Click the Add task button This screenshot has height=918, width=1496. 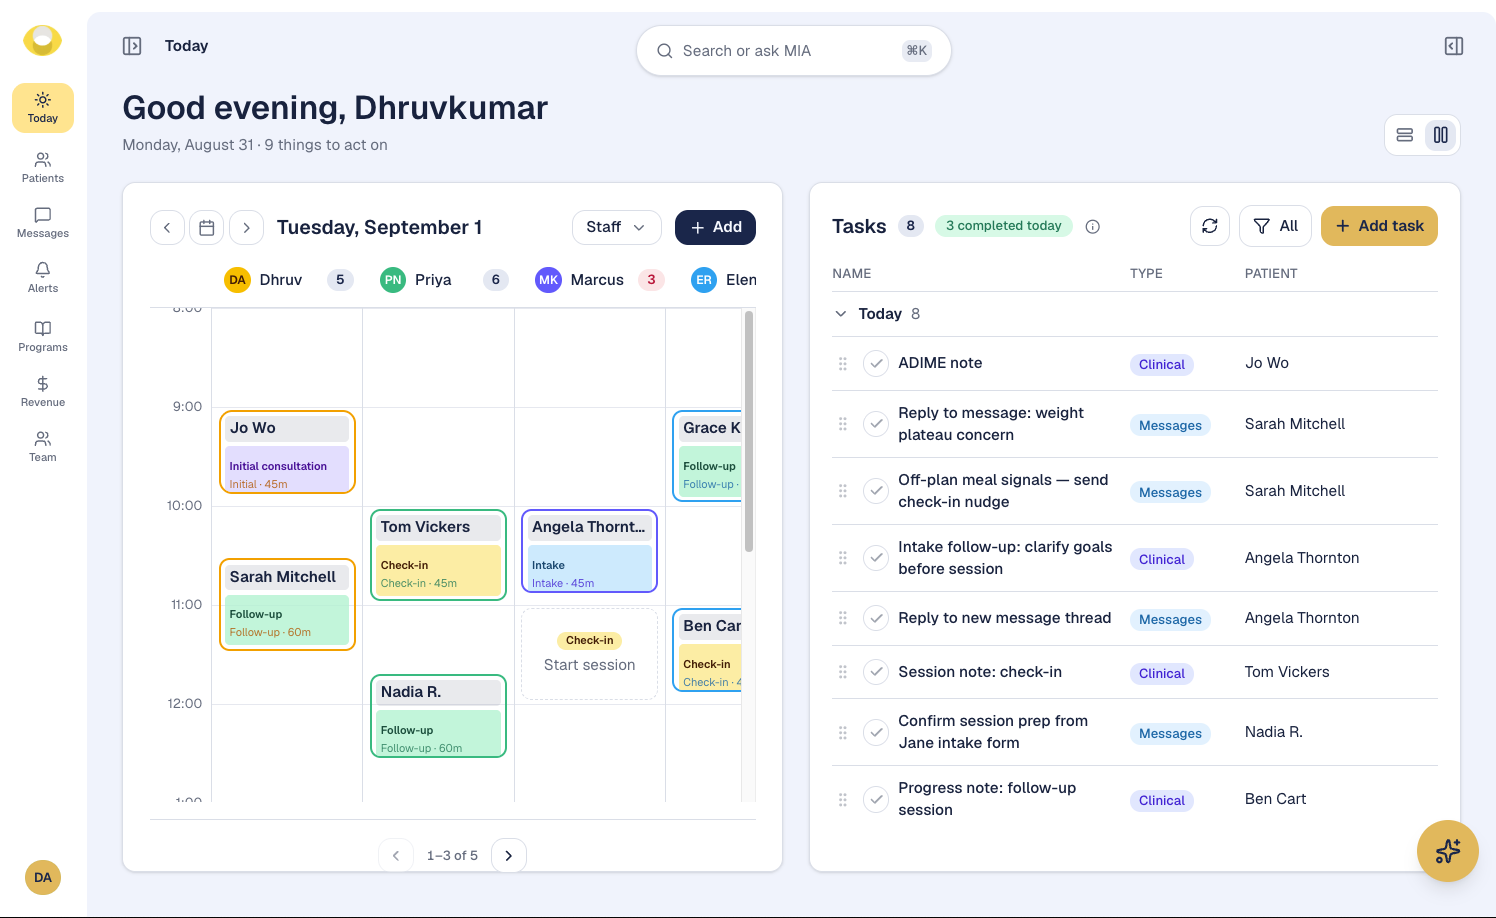(x=1379, y=226)
